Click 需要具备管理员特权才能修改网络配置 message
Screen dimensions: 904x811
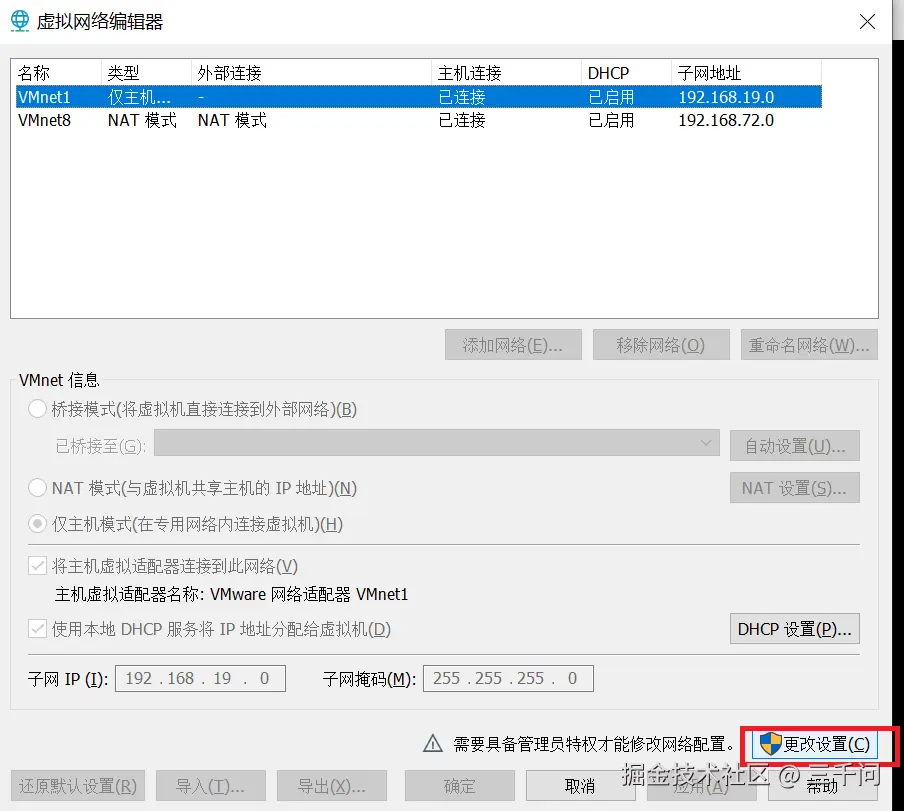click(x=593, y=744)
